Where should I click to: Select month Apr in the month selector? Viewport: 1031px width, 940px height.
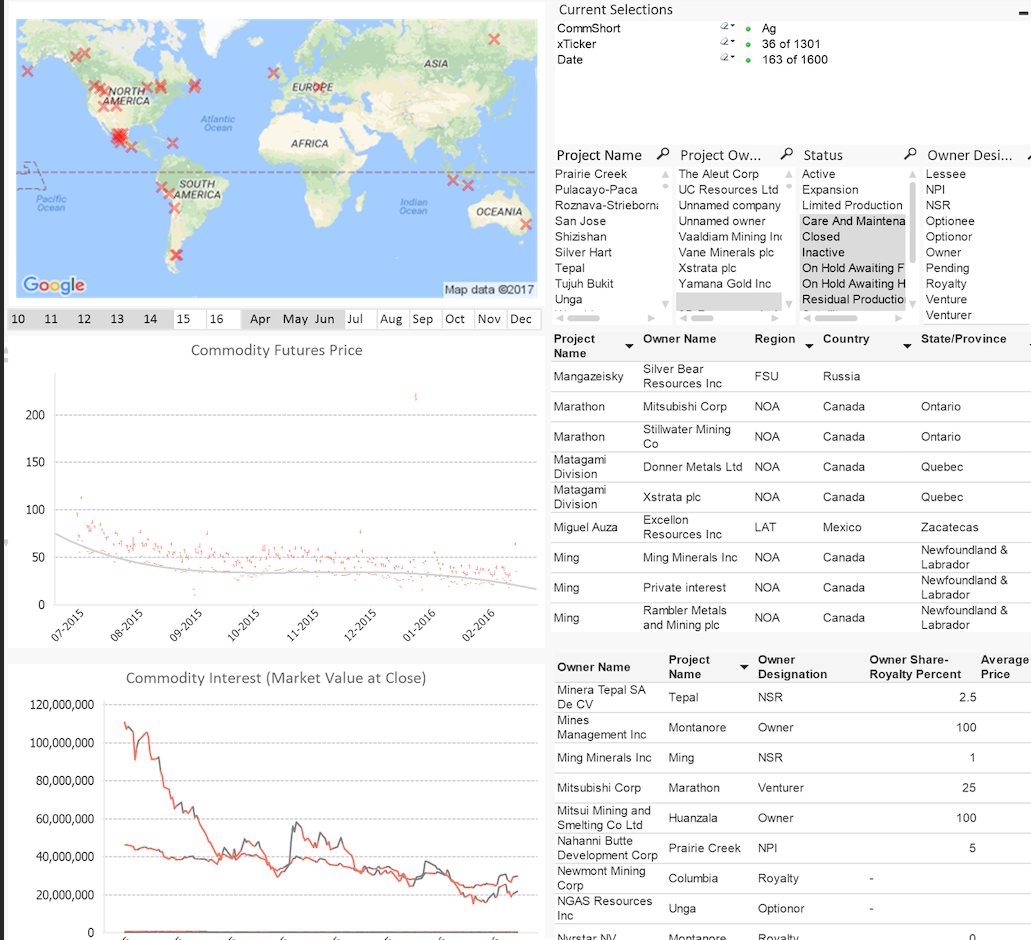(260, 319)
